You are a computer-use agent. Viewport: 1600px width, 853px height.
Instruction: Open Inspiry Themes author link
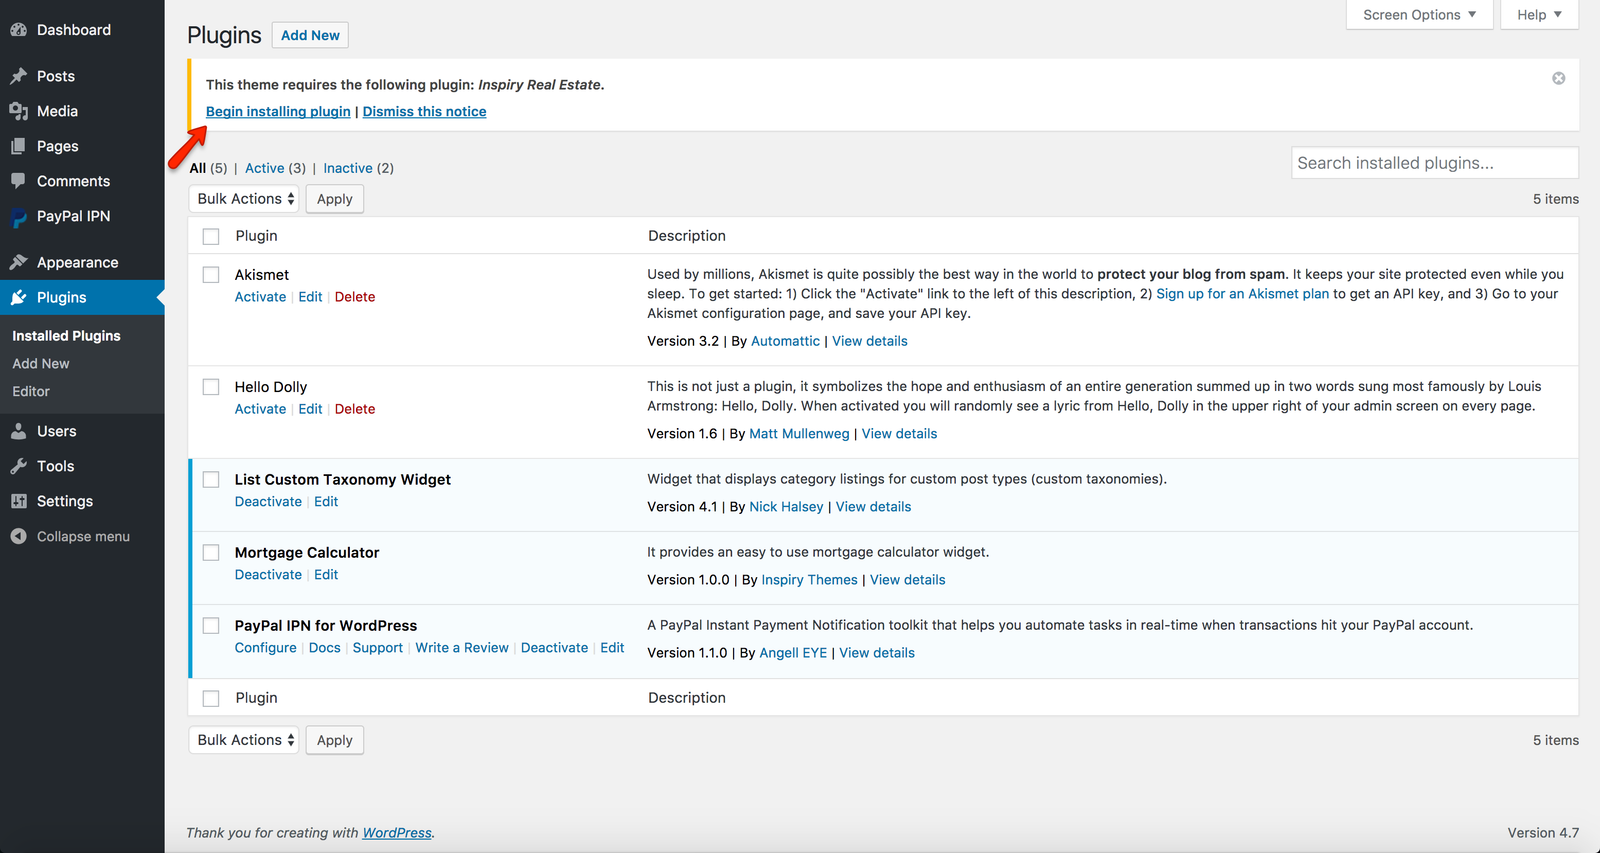(x=809, y=580)
